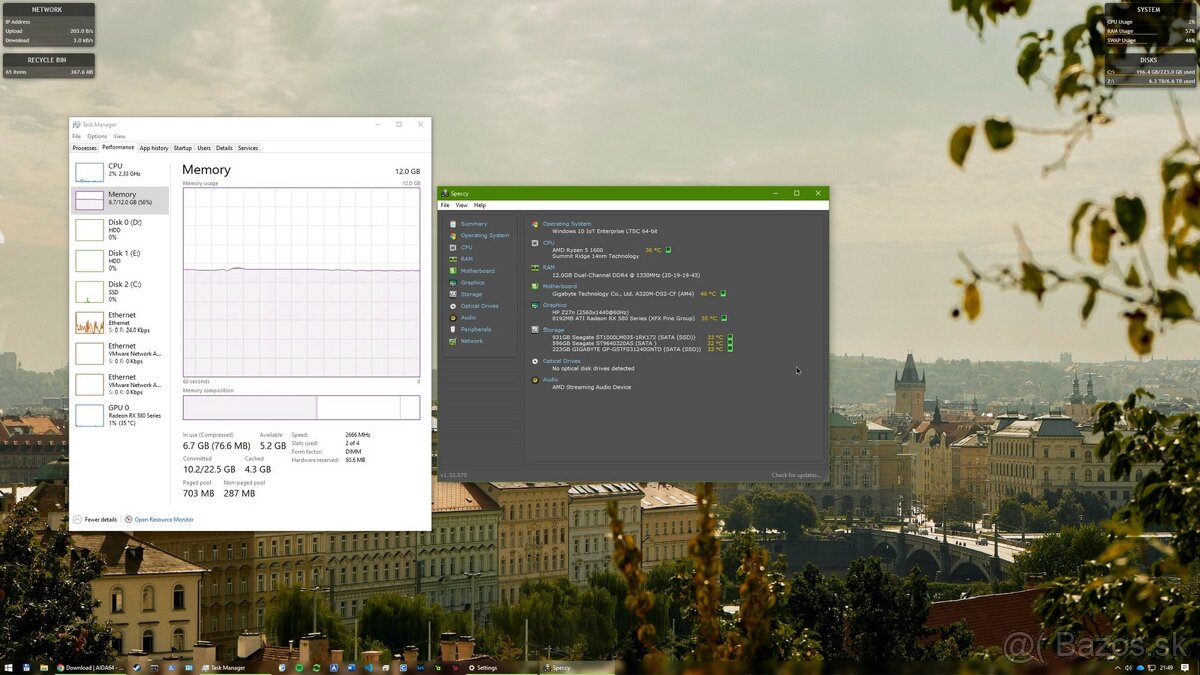This screenshot has width=1200, height=675.
Task: Launch Visual Studio Code from the taskbar
Action: 368,667
